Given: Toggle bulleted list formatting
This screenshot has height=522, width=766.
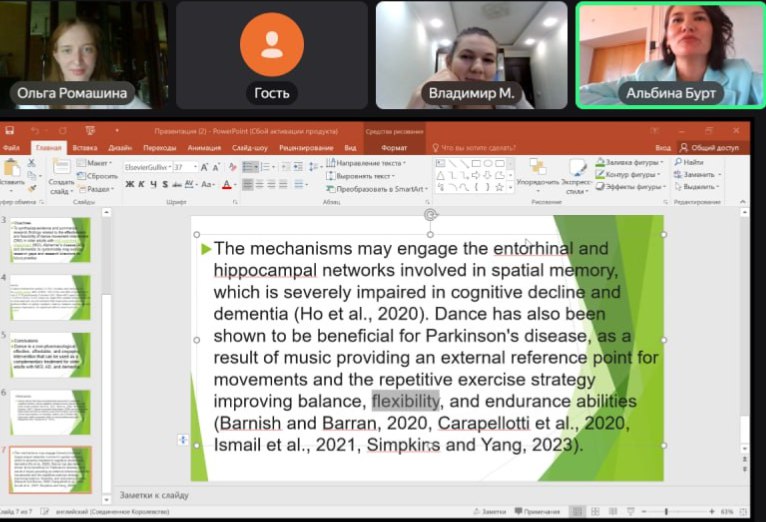Looking at the screenshot, I should click(x=250, y=167).
